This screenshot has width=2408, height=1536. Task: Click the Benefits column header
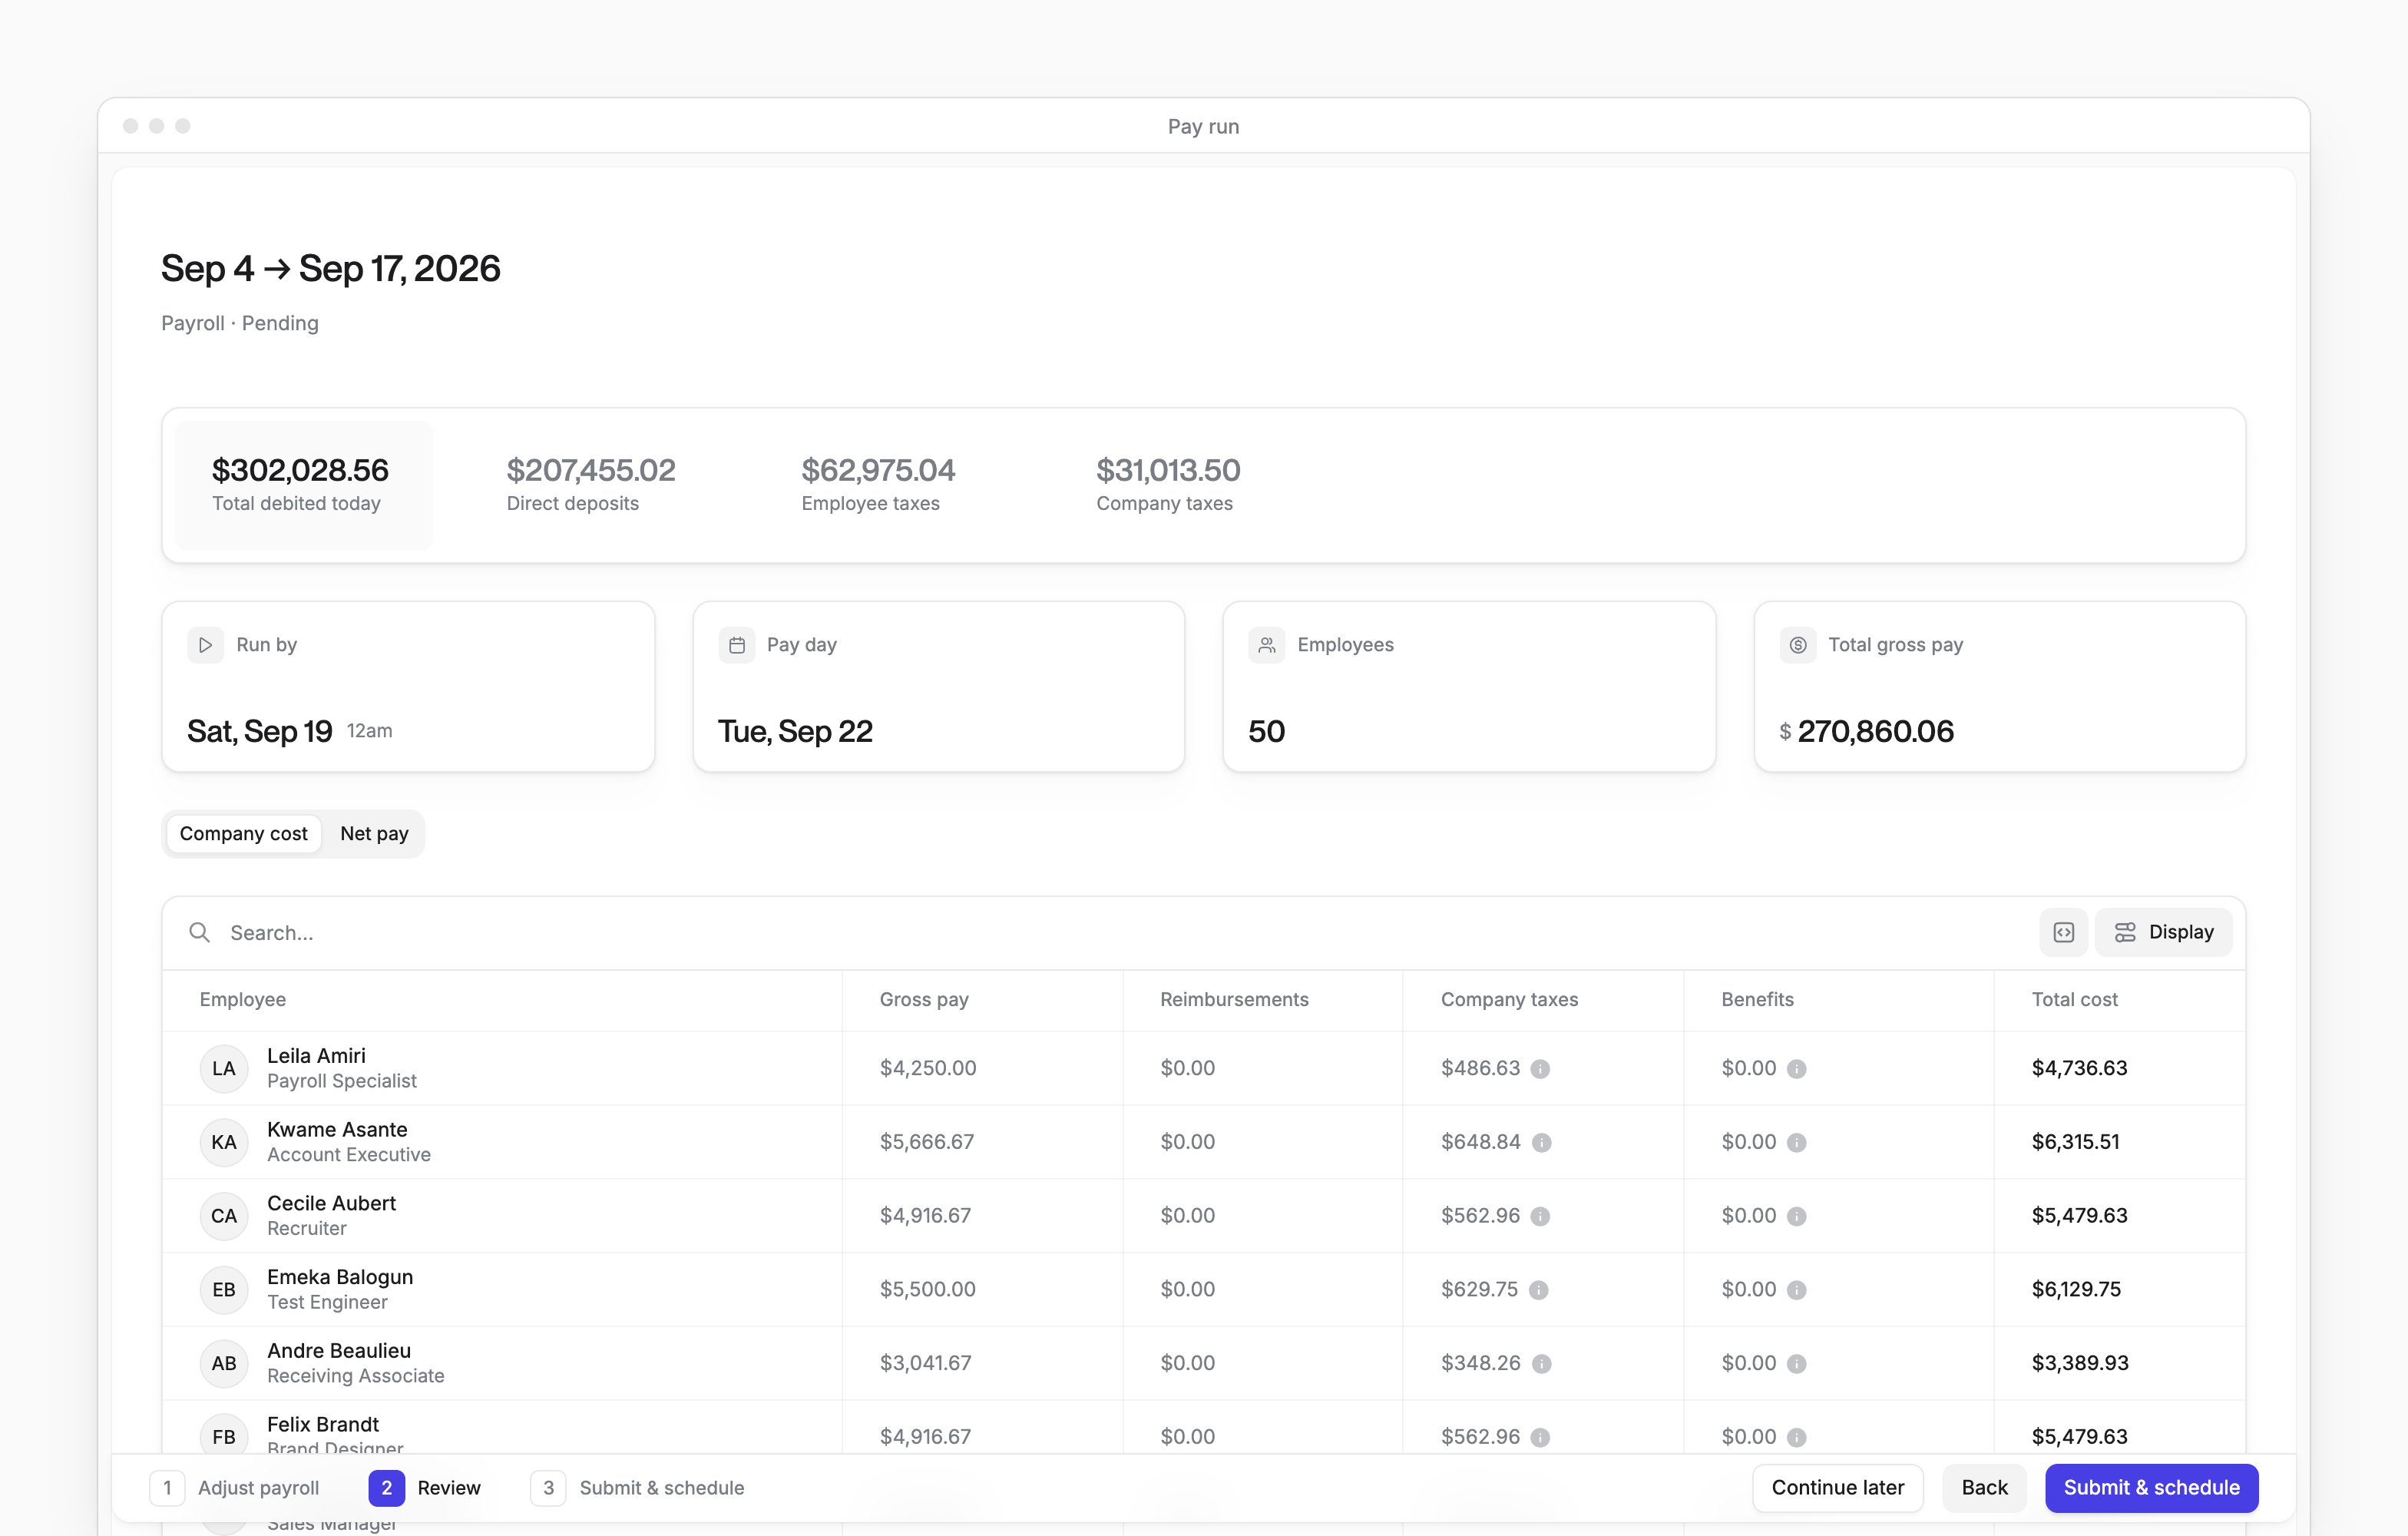[x=1757, y=999]
